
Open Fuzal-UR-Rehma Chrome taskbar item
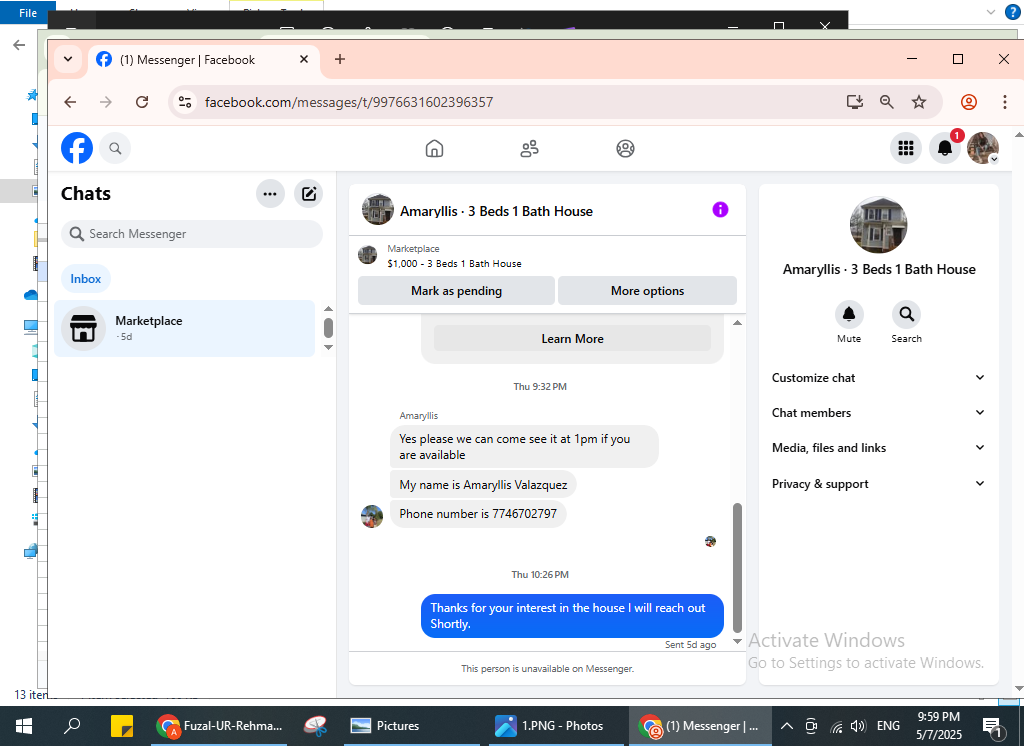[x=220, y=726]
